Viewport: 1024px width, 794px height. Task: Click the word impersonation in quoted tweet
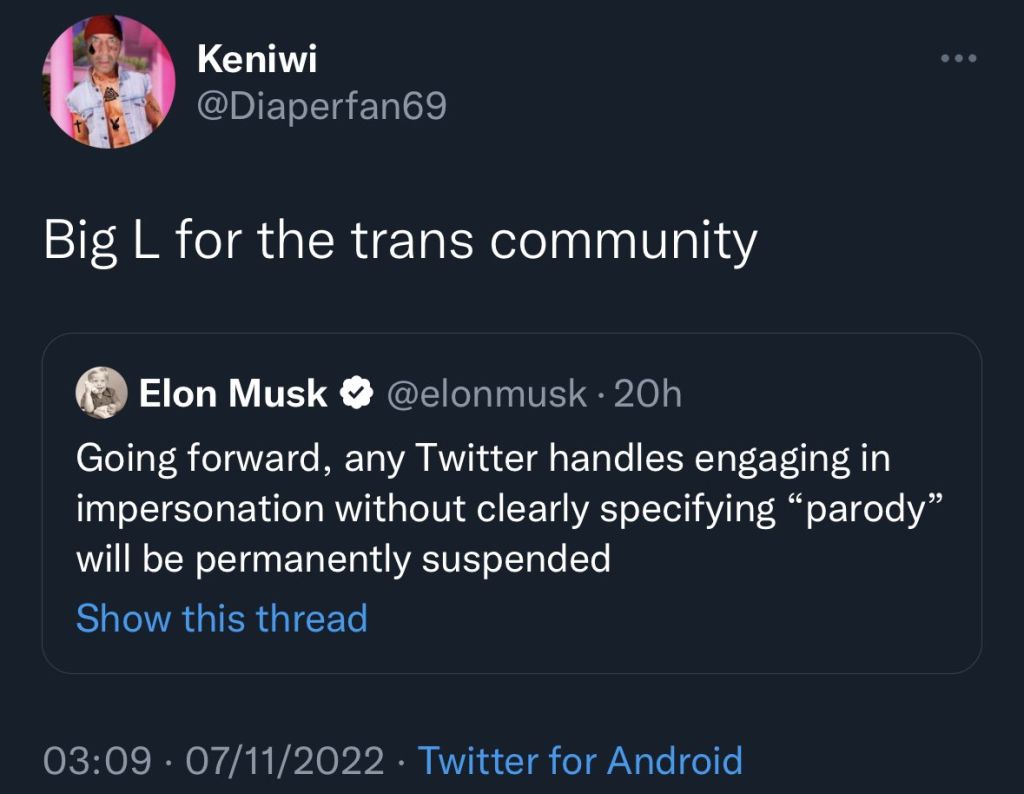tap(200, 510)
